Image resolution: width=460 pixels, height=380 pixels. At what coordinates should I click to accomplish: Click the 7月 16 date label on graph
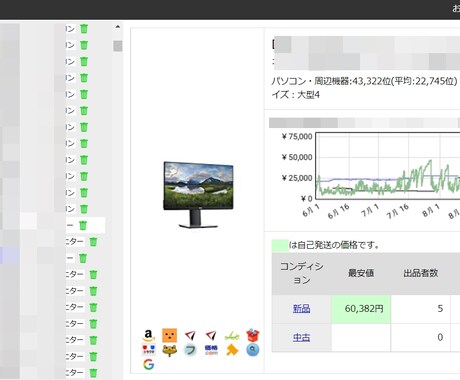(398, 212)
